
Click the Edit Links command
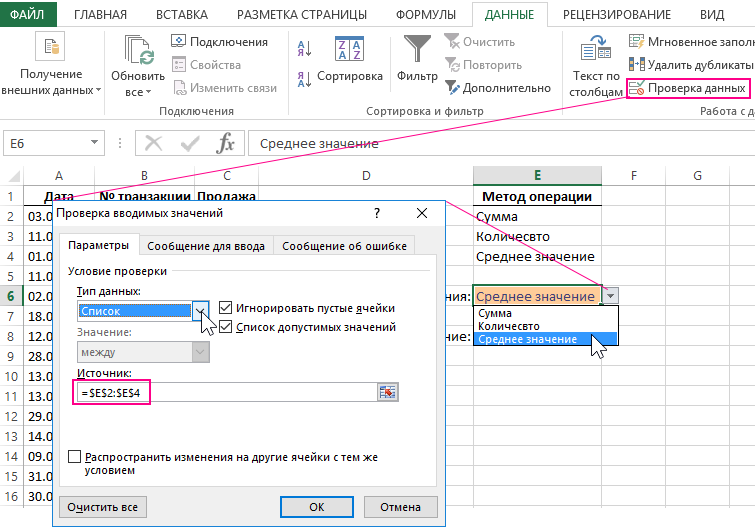coord(225,88)
